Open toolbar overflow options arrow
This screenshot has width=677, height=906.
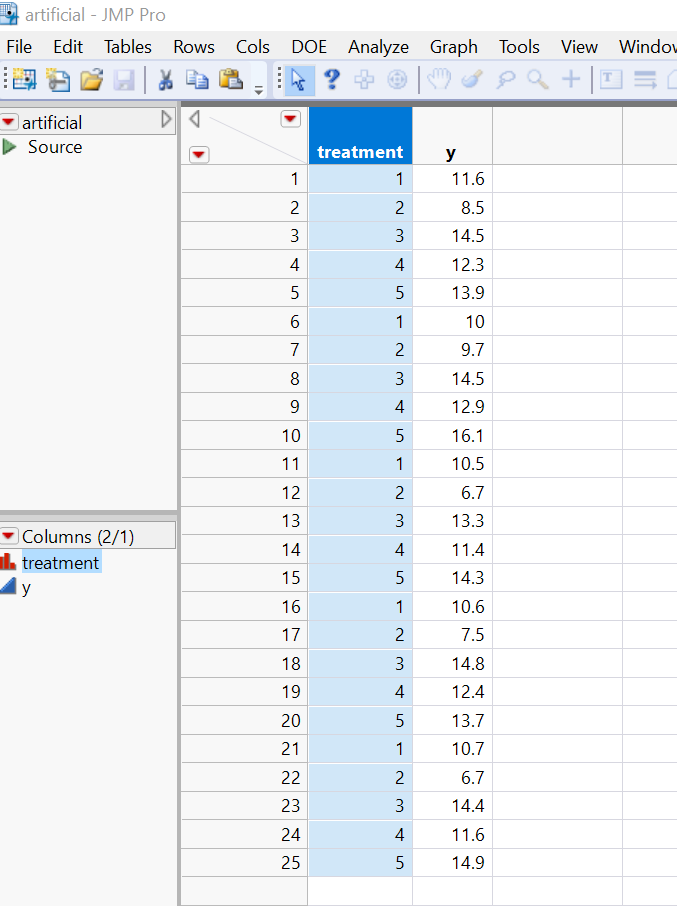click(x=259, y=90)
